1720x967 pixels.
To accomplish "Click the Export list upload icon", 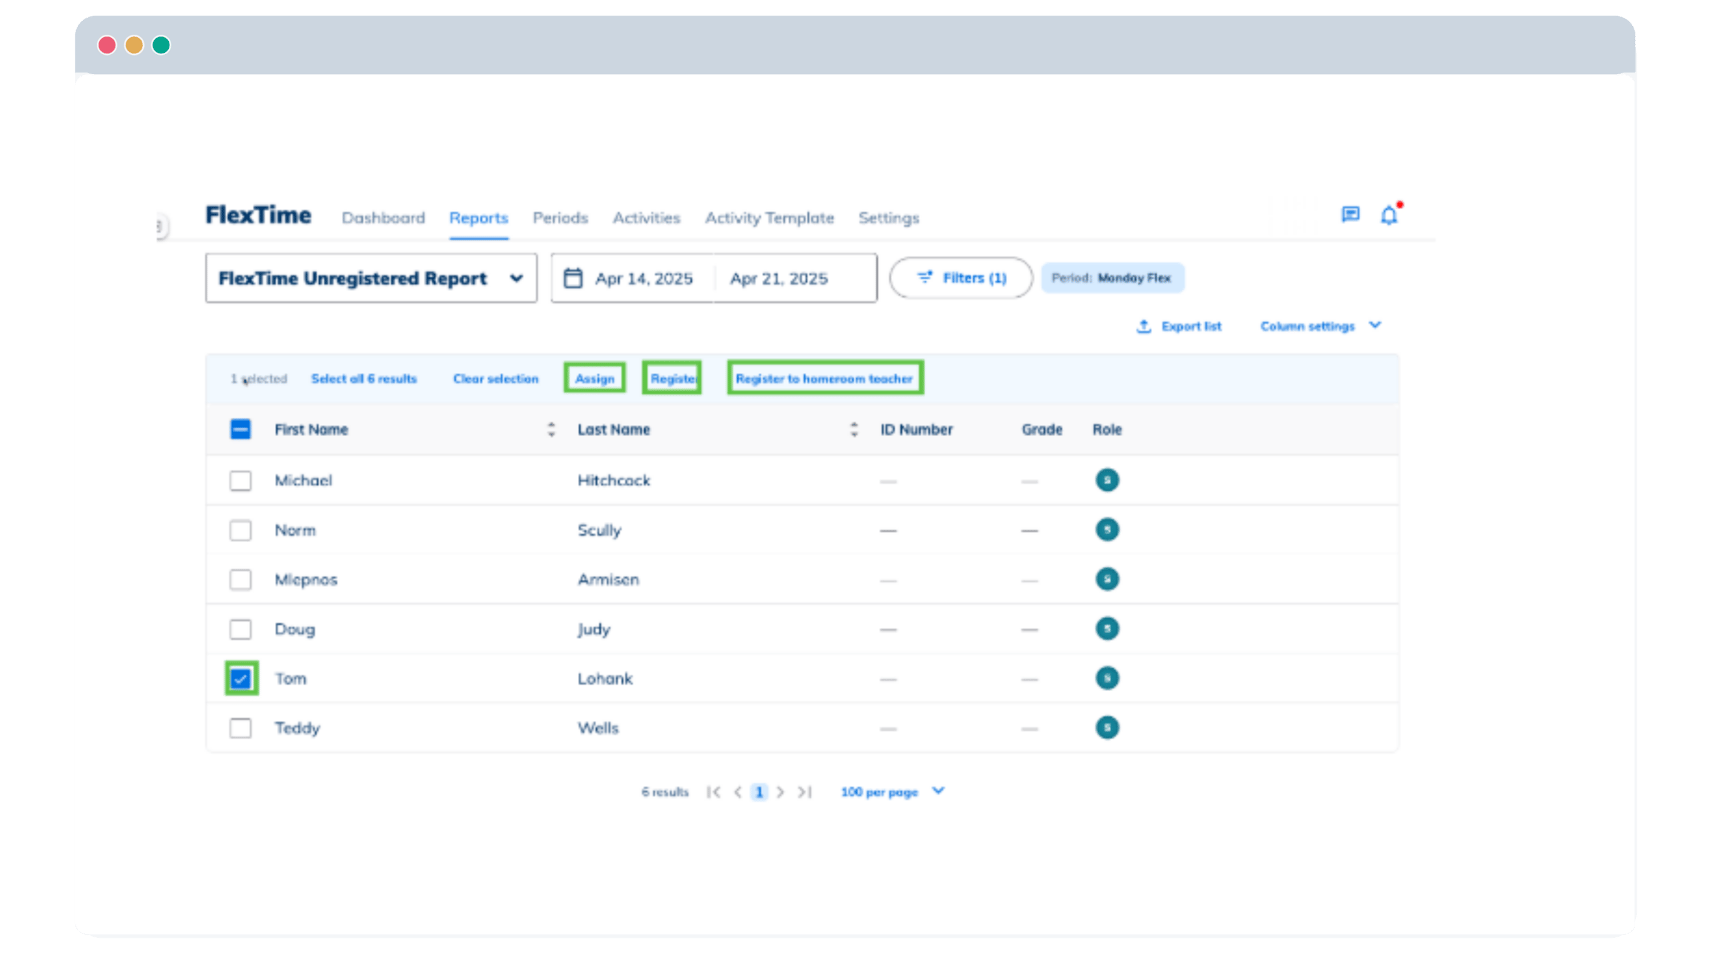I will click(x=1144, y=327).
